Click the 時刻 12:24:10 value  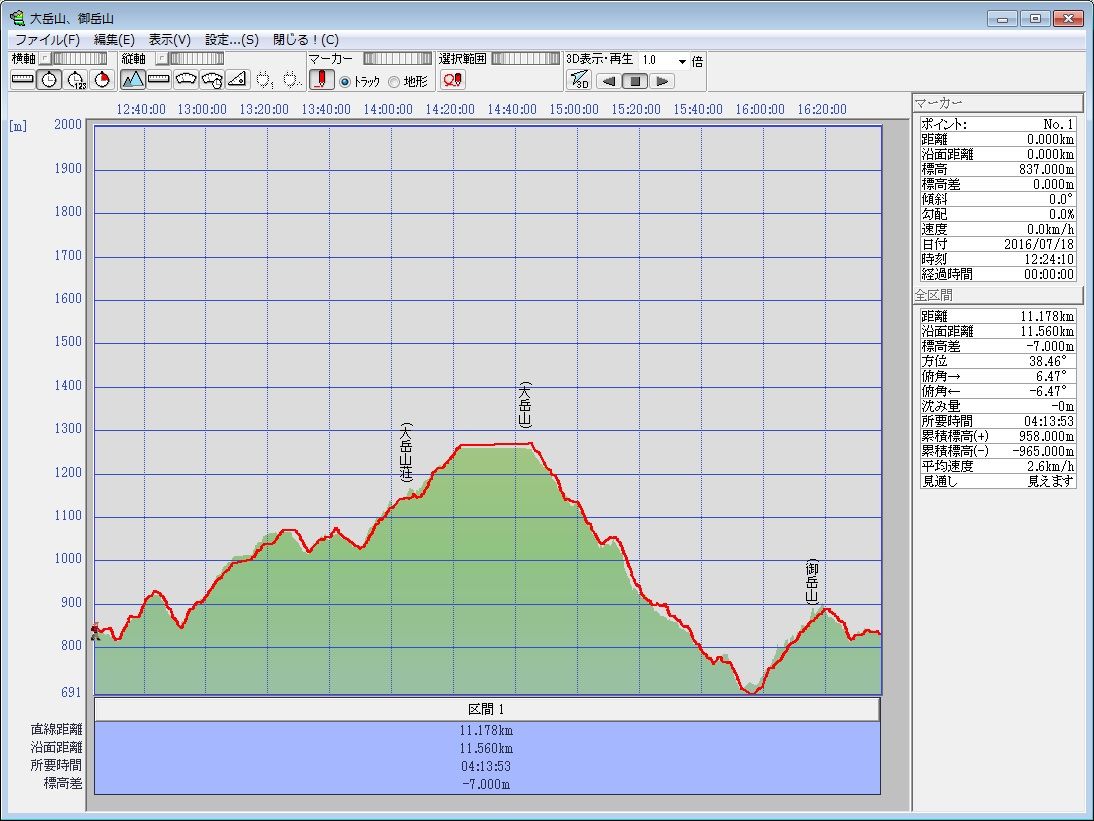click(1049, 259)
